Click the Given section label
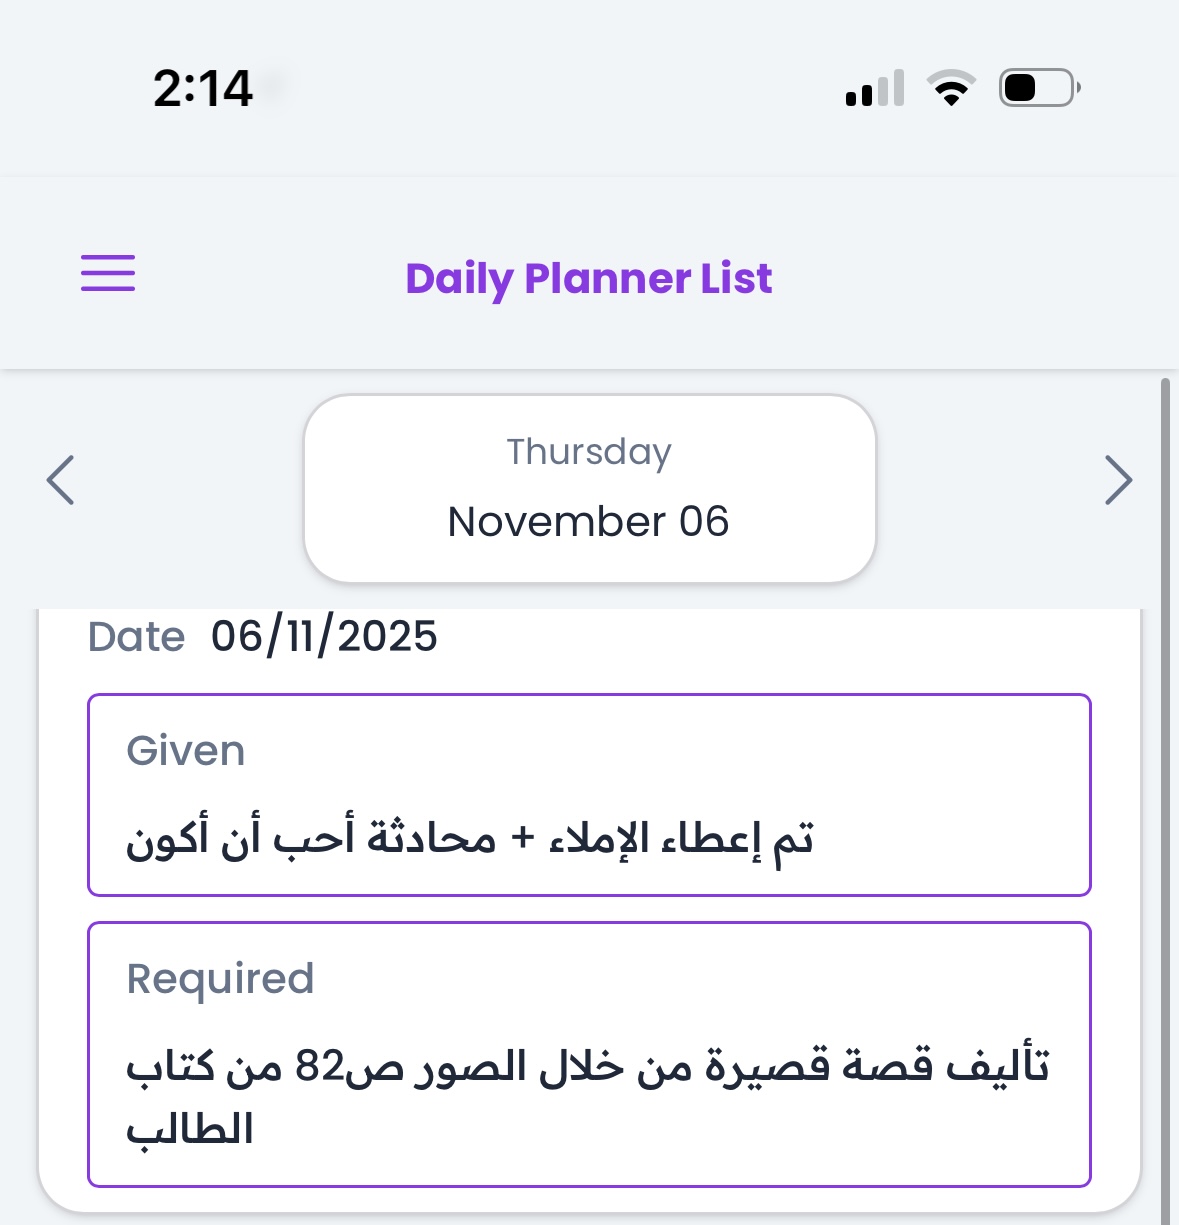Screen dimensions: 1179x1225 pyautogui.click(x=186, y=751)
